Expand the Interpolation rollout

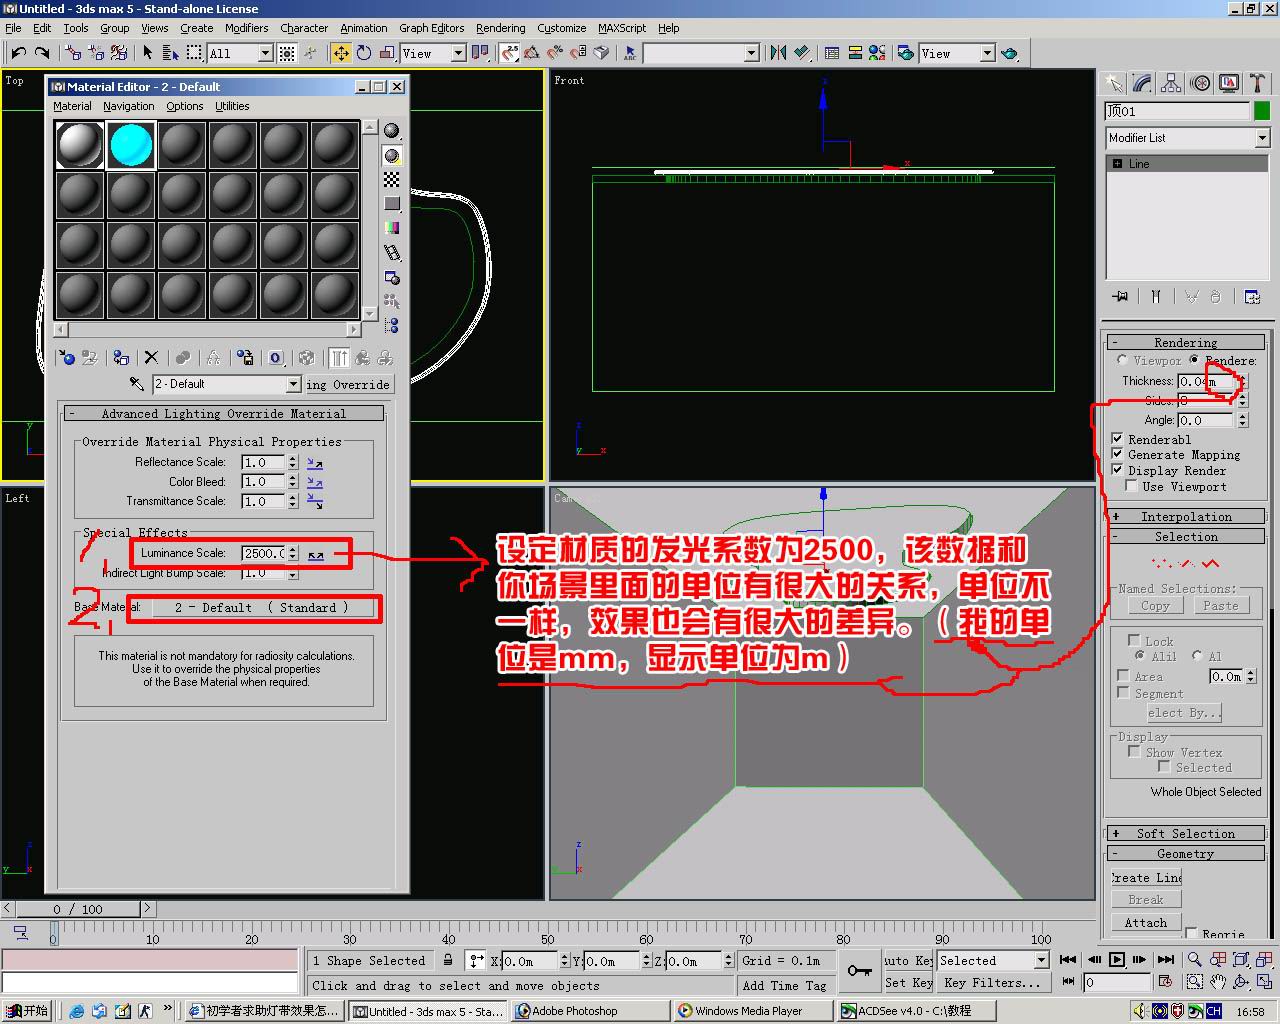pos(1186,517)
